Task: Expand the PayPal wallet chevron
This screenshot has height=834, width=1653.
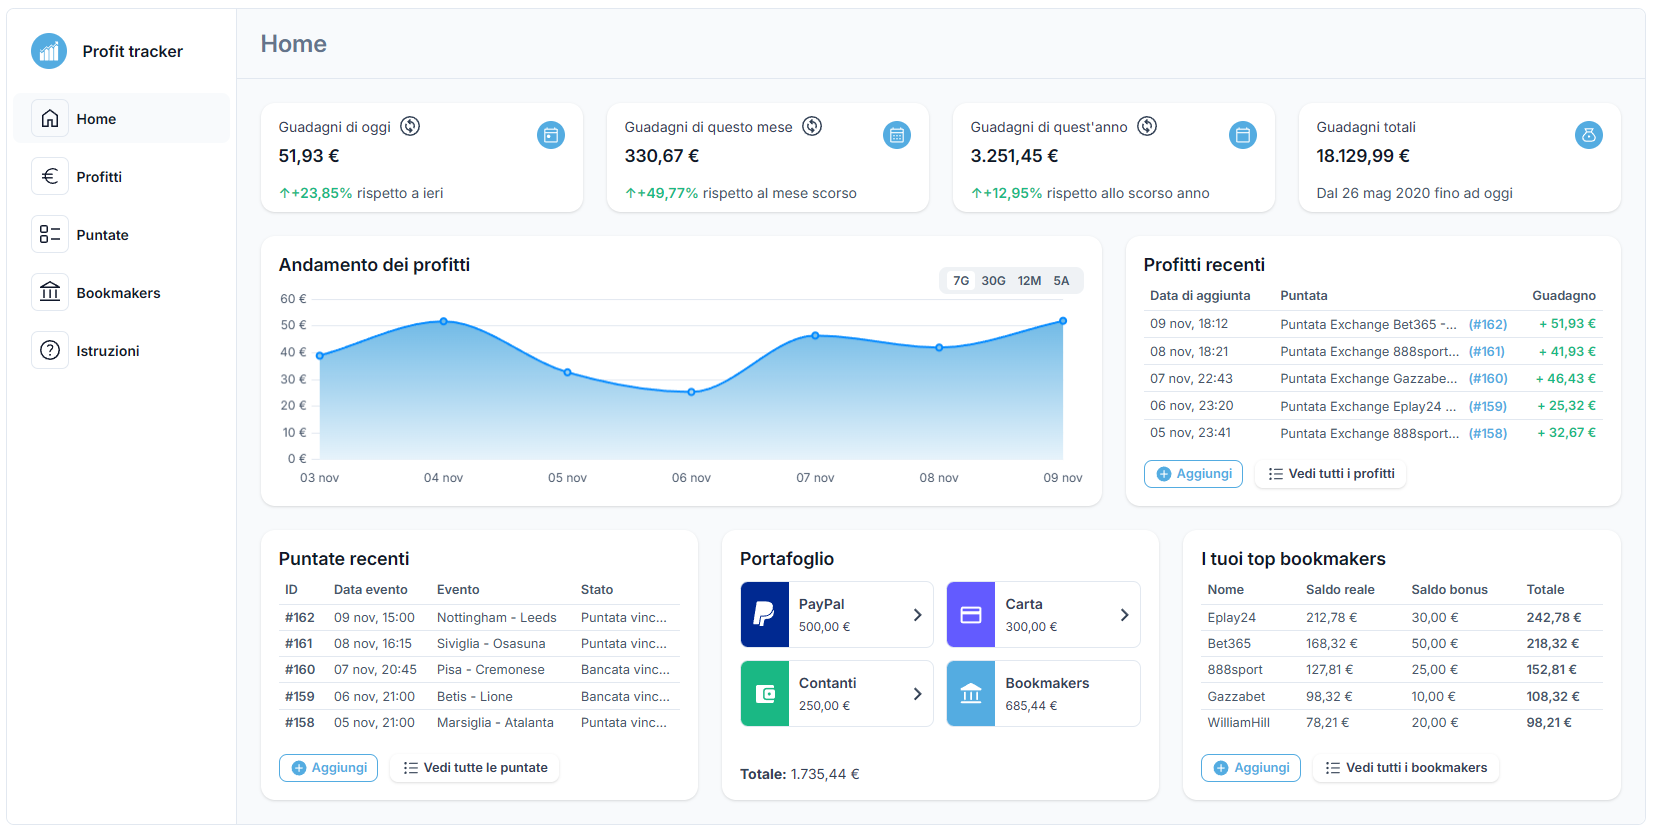Action: tap(917, 615)
